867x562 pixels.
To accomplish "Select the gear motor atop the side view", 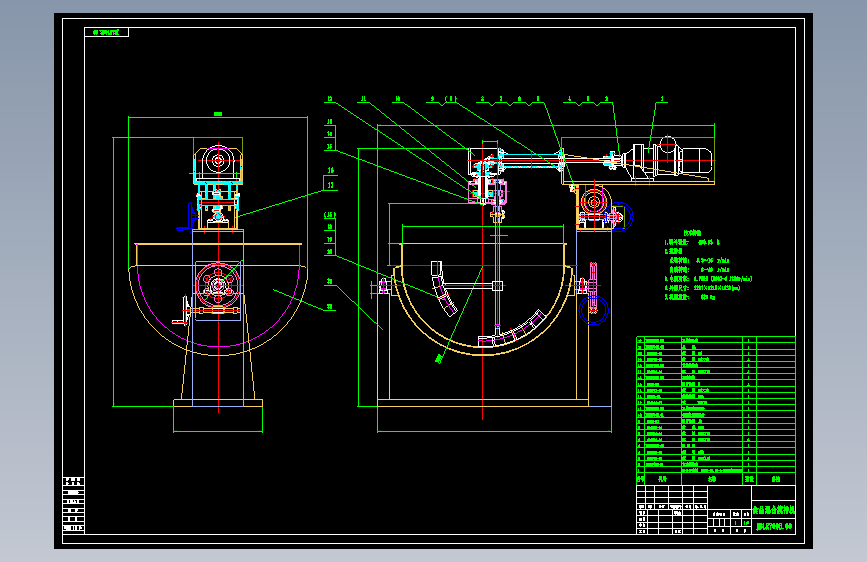I will (x=218, y=161).
